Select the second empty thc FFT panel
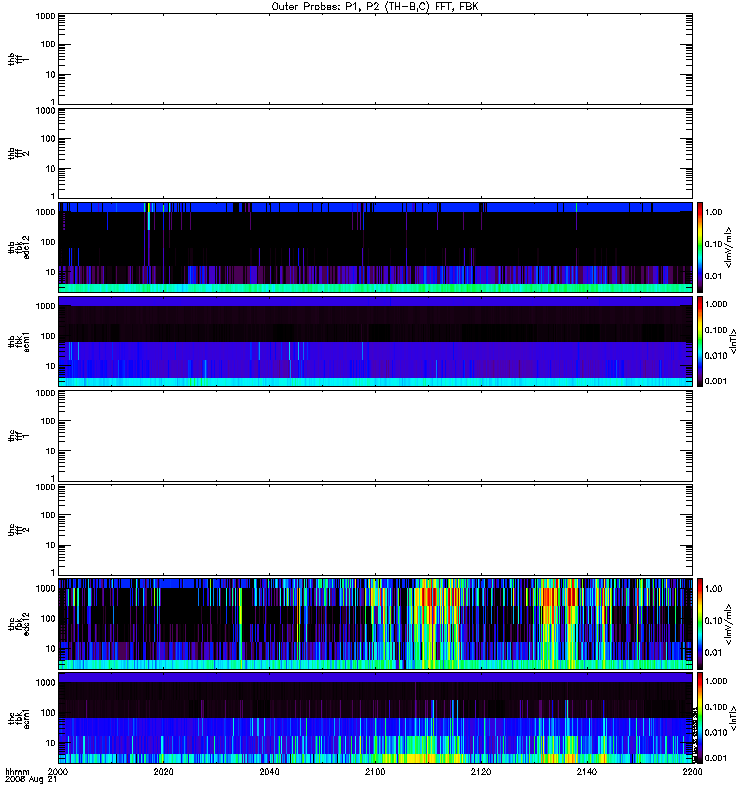This screenshot has height=800, width=750. [x=375, y=529]
